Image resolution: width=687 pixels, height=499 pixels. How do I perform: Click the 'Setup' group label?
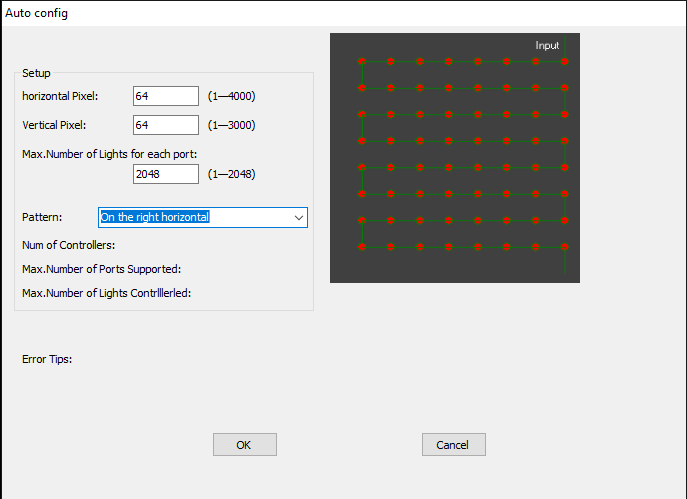pyautogui.click(x=36, y=73)
